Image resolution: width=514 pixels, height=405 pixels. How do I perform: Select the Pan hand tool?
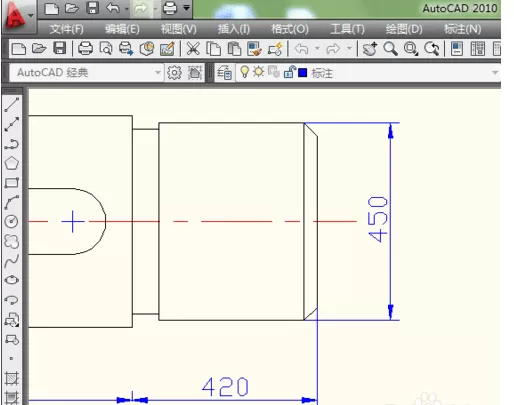click(370, 49)
